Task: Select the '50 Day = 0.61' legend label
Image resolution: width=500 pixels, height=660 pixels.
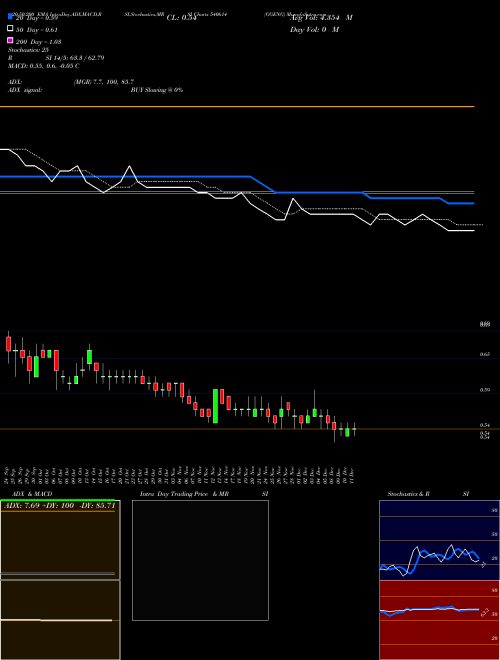Action: [37, 30]
